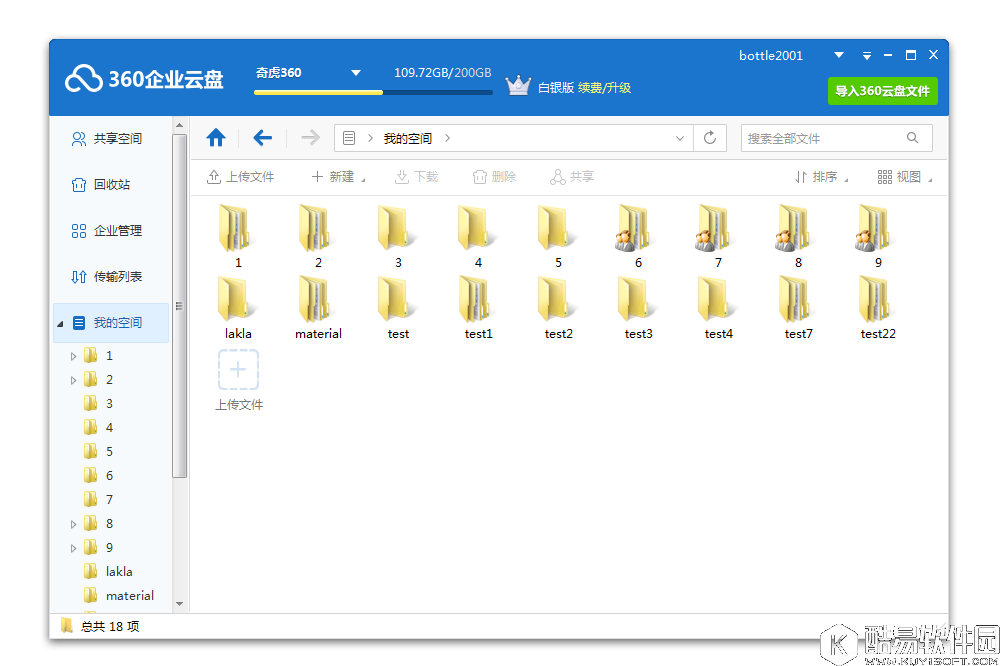Open the breadcrumb path dropdown arrow
This screenshot has height=666, width=1000.
[x=680, y=138]
